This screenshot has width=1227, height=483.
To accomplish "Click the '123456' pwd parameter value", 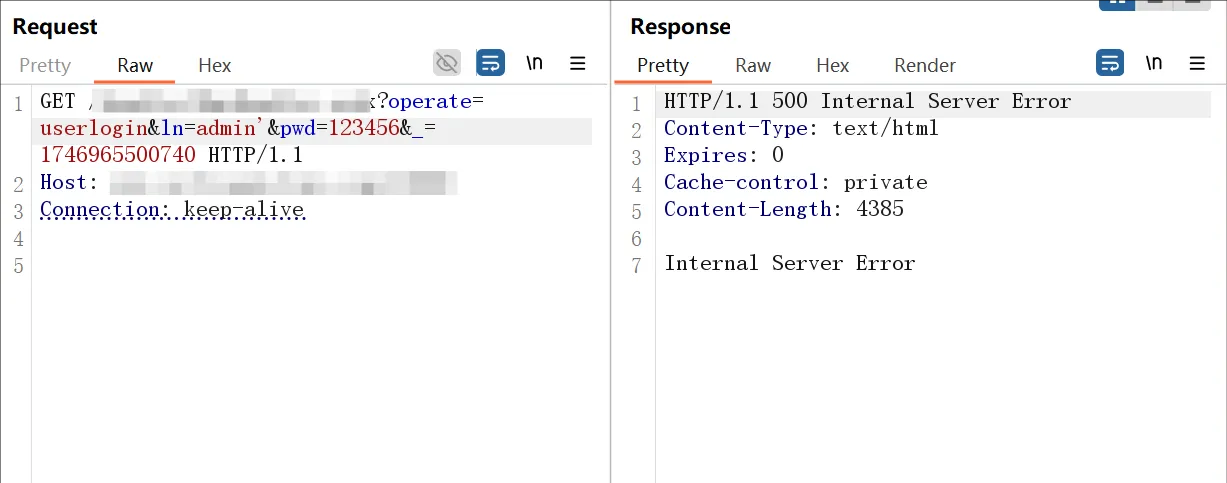I will pyautogui.click(x=365, y=128).
